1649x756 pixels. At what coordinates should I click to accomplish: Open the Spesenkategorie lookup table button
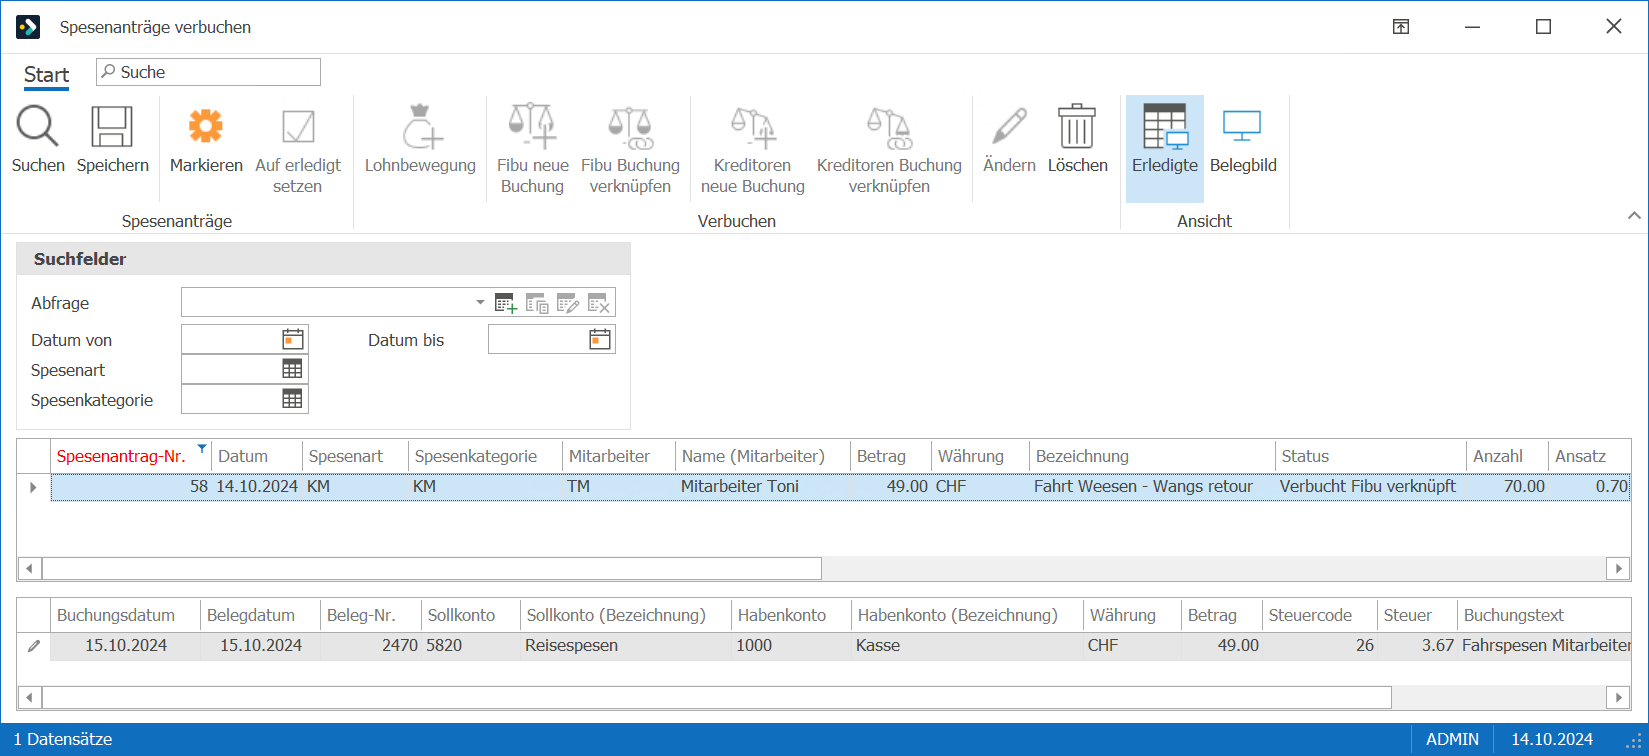click(292, 399)
